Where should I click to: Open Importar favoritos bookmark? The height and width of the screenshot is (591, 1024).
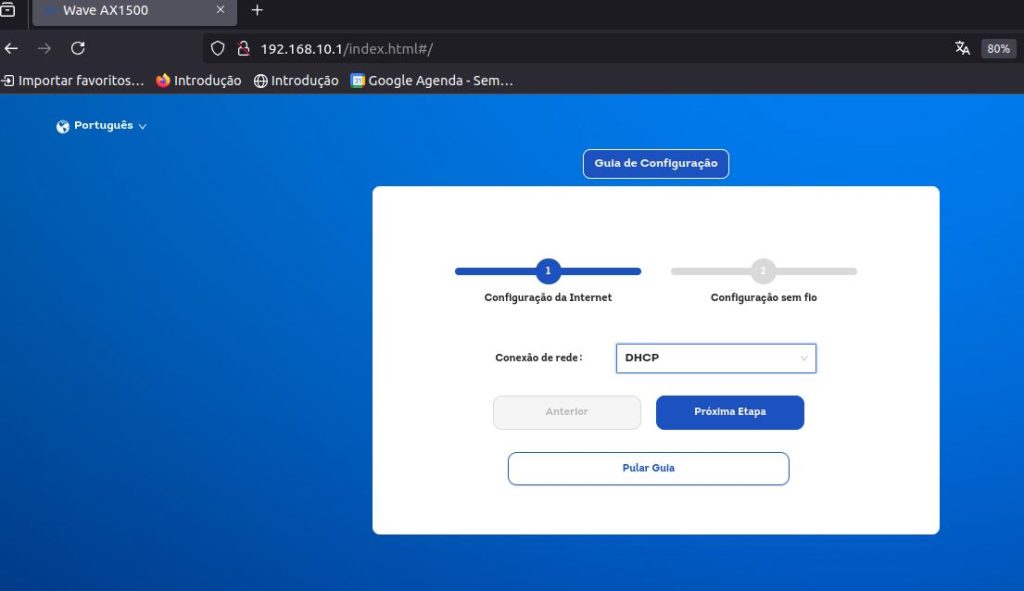tap(72, 80)
